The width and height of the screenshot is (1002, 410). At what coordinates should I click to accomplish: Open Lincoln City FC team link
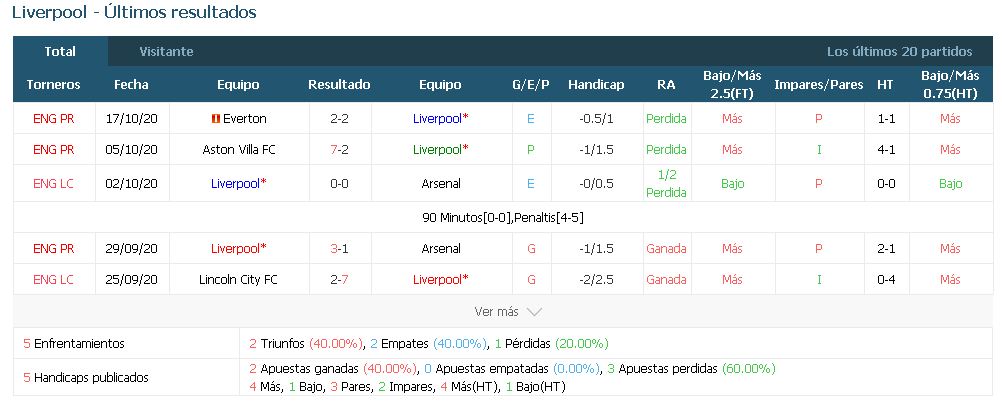(x=238, y=280)
